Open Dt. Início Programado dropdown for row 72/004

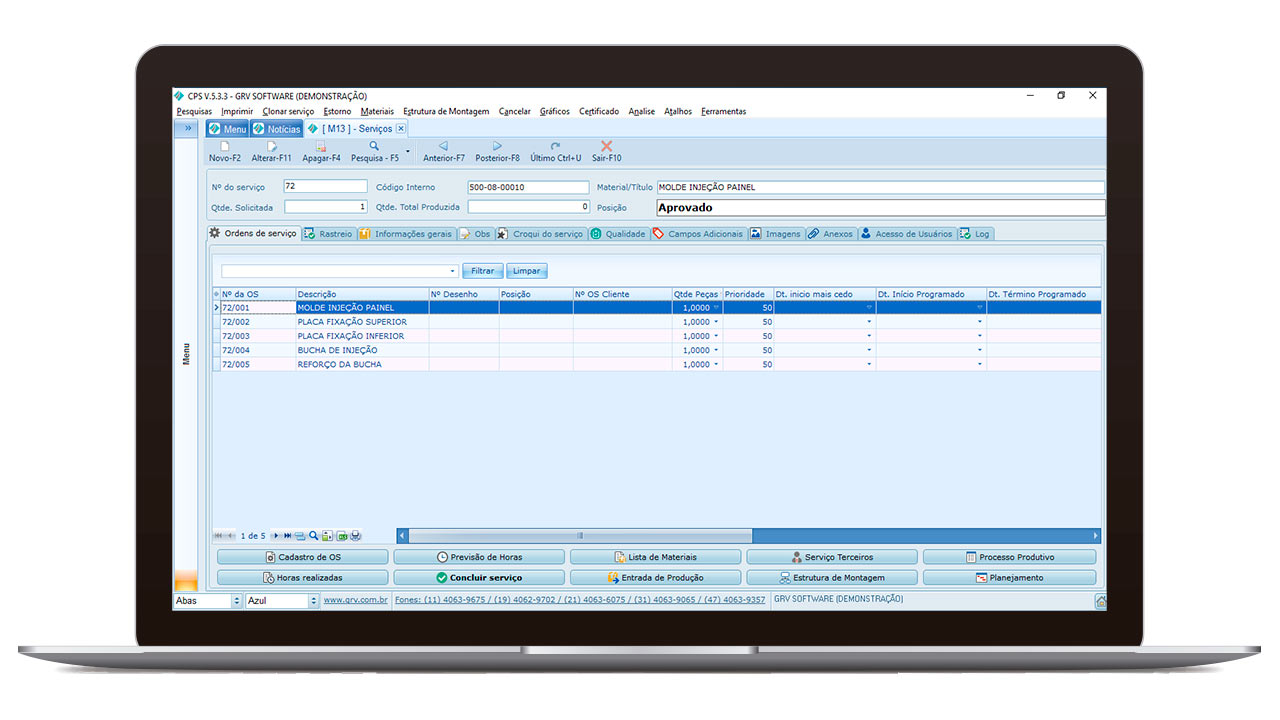pos(980,350)
